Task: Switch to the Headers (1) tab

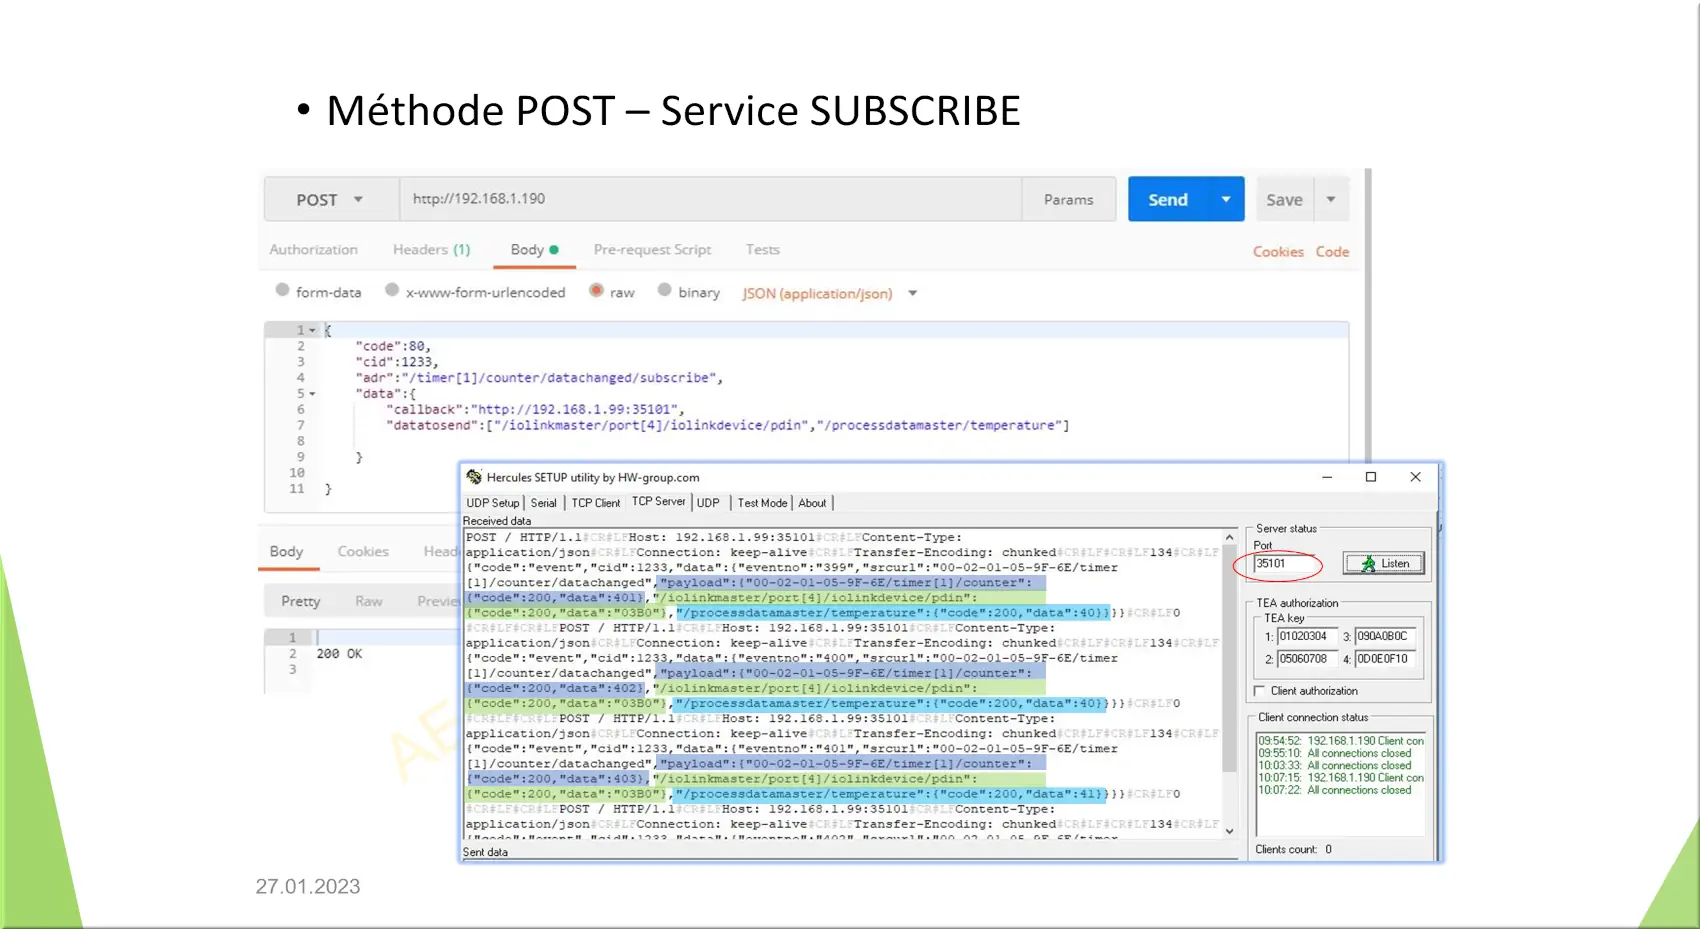Action: pyautogui.click(x=431, y=250)
